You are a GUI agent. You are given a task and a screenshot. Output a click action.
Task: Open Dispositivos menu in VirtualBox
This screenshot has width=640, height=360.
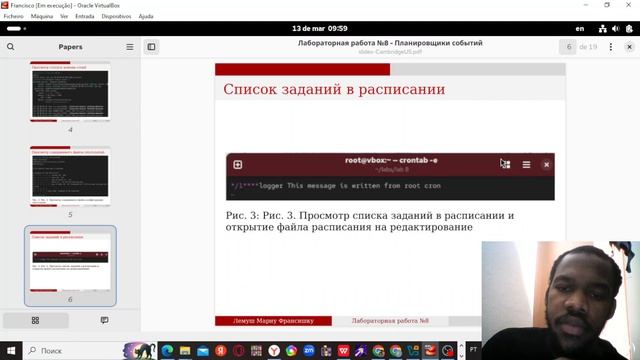coord(116,16)
